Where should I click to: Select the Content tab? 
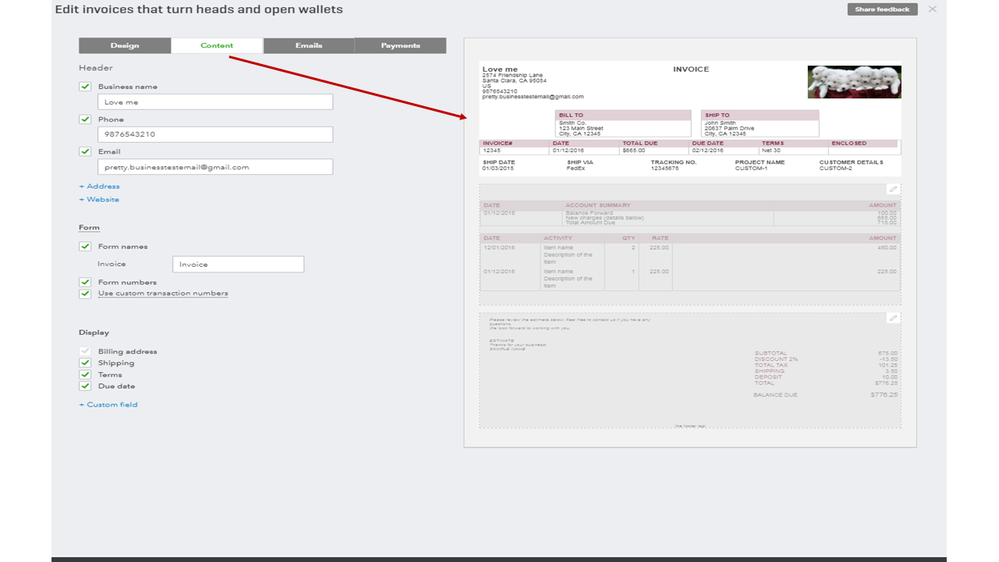[217, 45]
